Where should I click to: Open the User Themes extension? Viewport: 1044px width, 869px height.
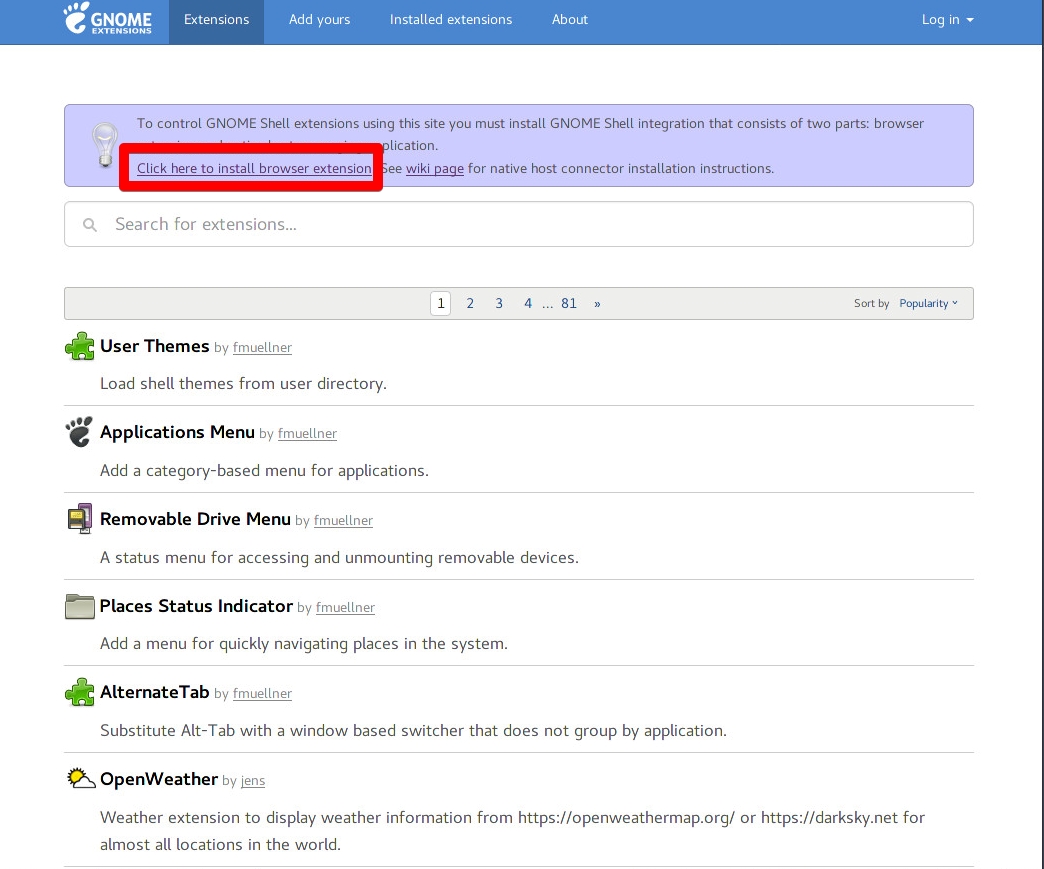[x=154, y=346]
